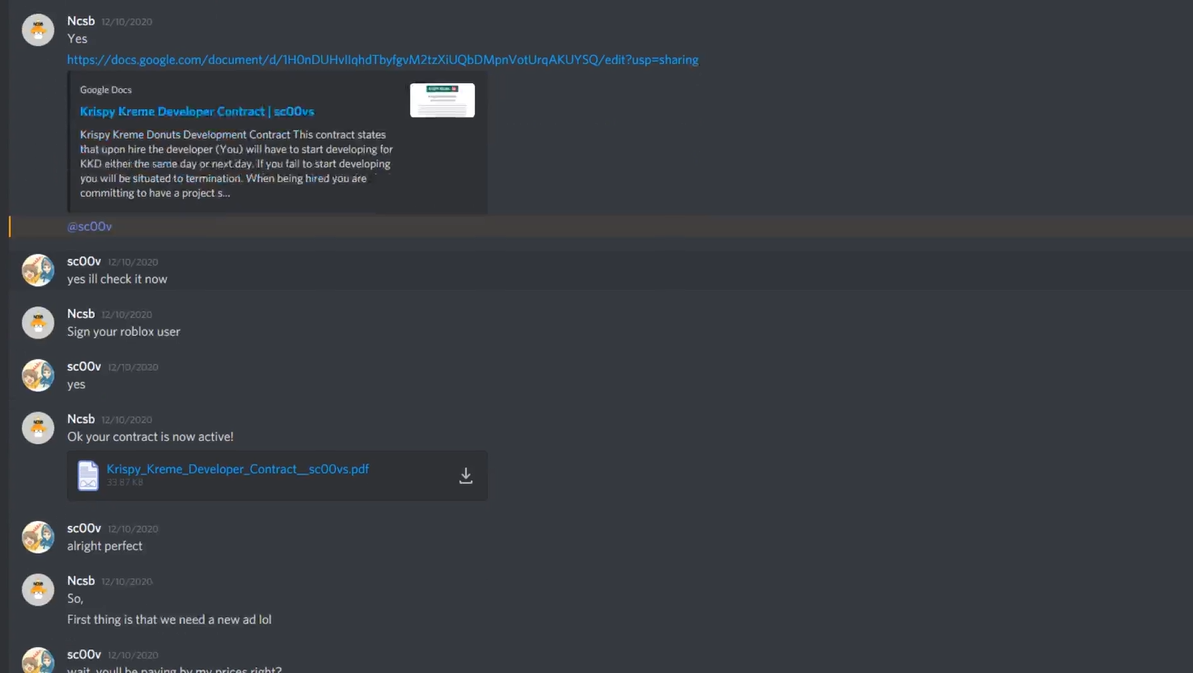Click the @sc00v mention
Viewport: 1193px width, 673px height.
(89, 227)
